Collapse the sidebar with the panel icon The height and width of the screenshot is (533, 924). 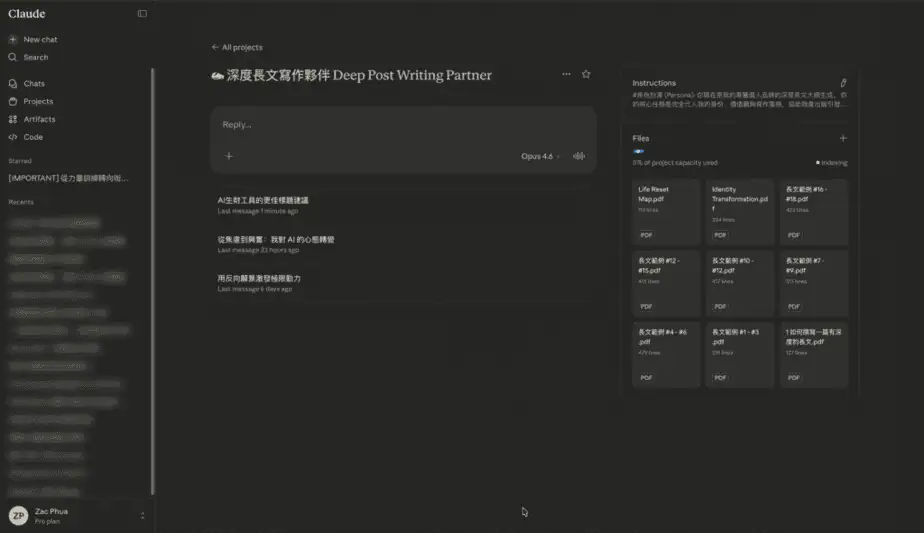point(142,14)
